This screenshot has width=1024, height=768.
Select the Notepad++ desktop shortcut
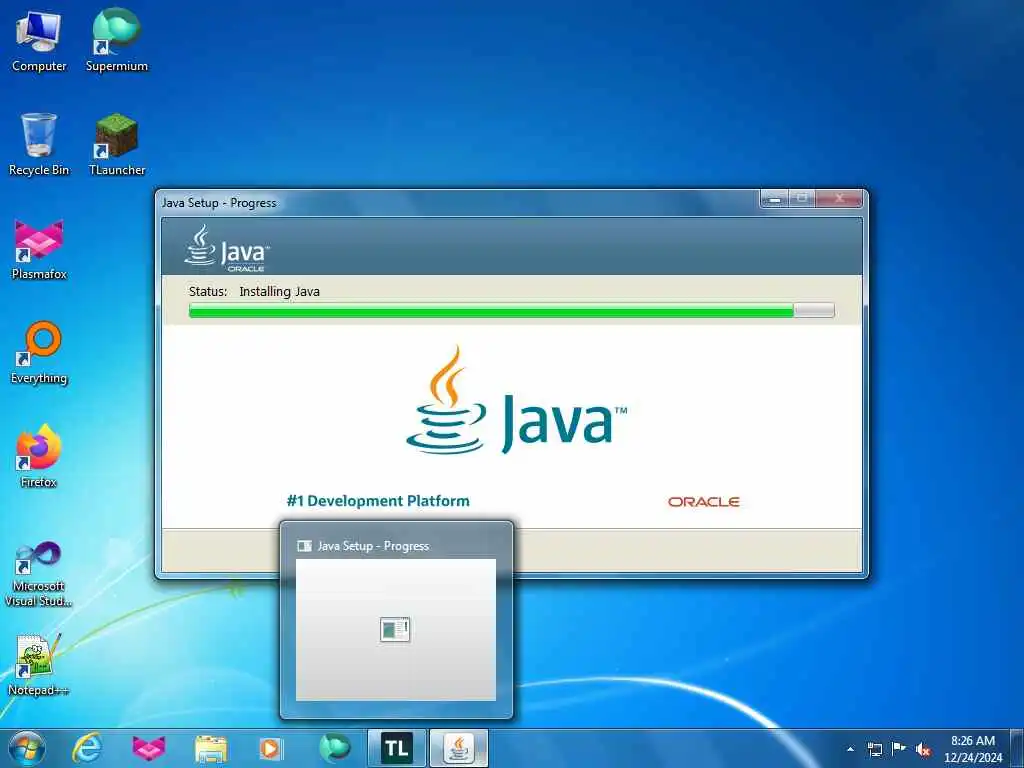[x=39, y=665]
